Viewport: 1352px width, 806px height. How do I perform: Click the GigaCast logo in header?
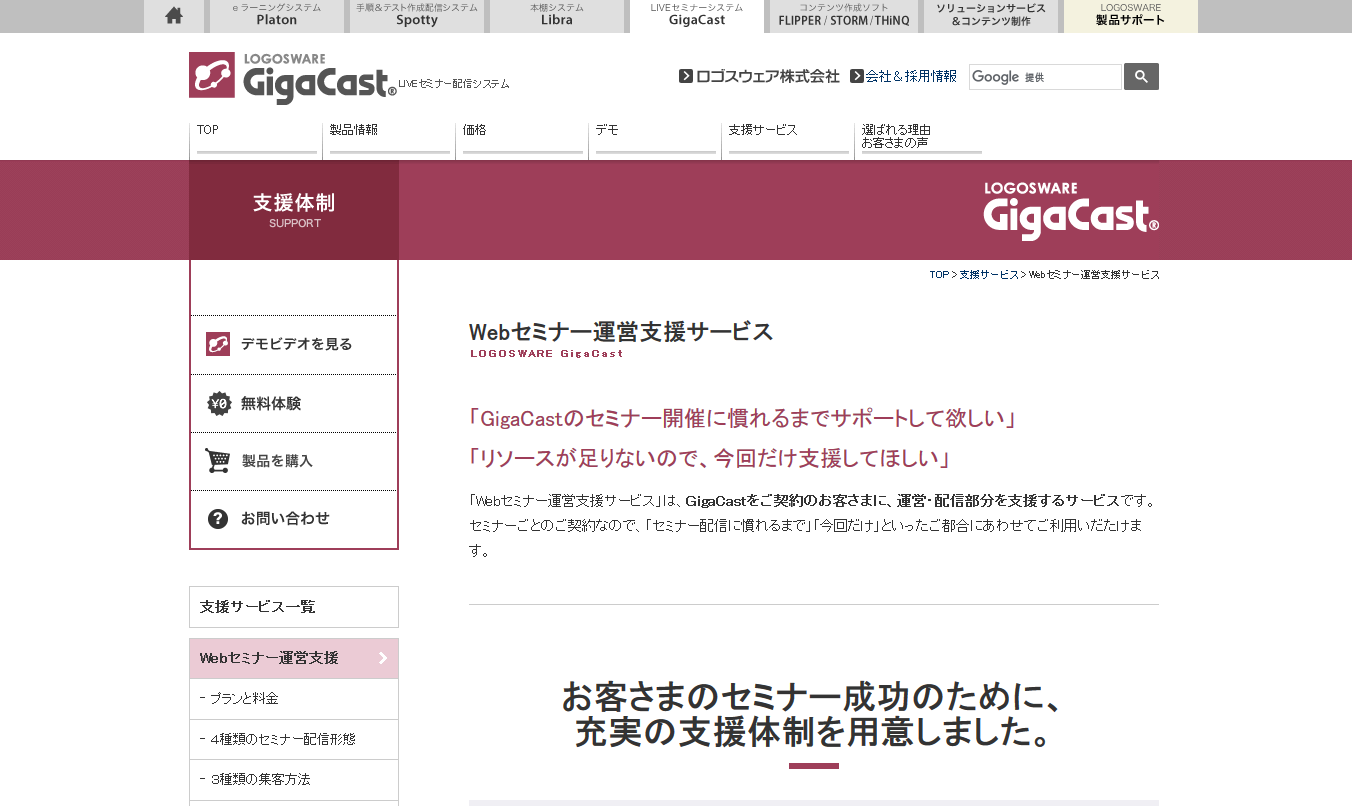[293, 78]
